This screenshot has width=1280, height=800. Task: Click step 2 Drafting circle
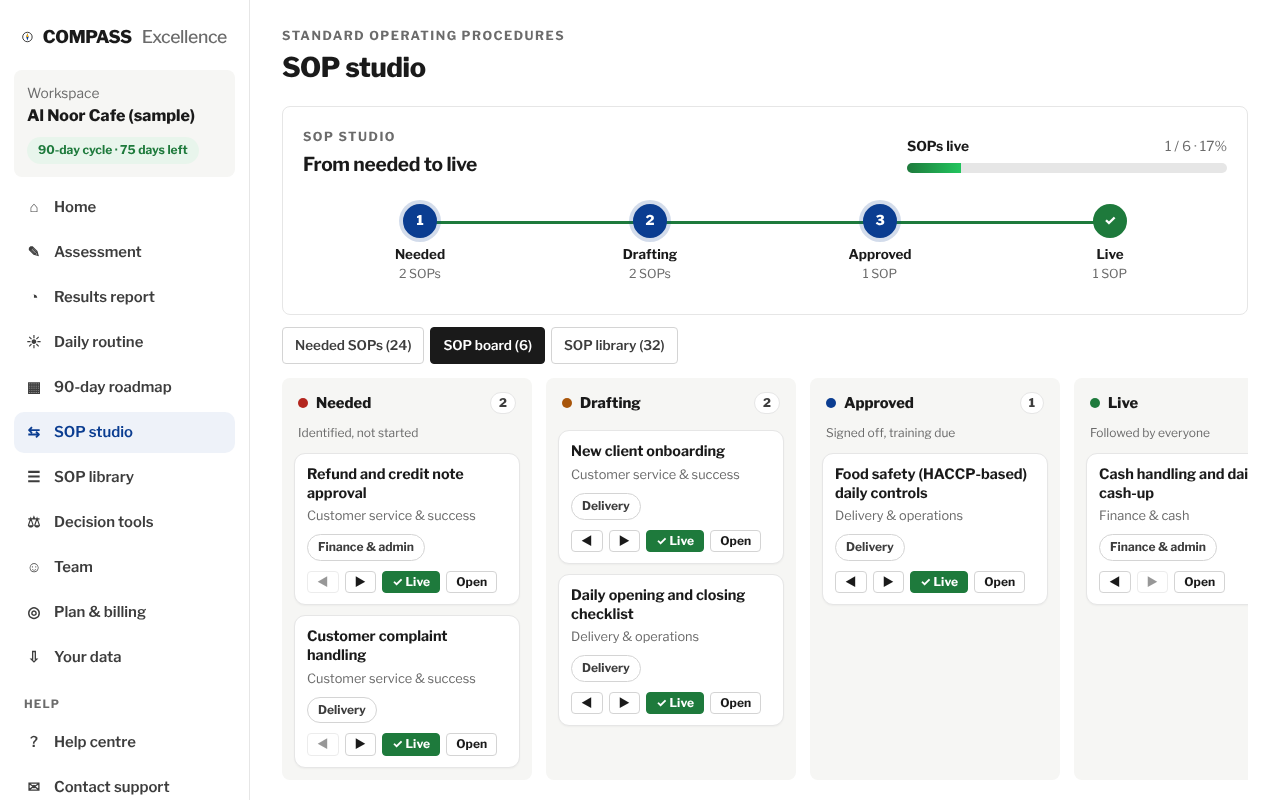[x=650, y=221]
